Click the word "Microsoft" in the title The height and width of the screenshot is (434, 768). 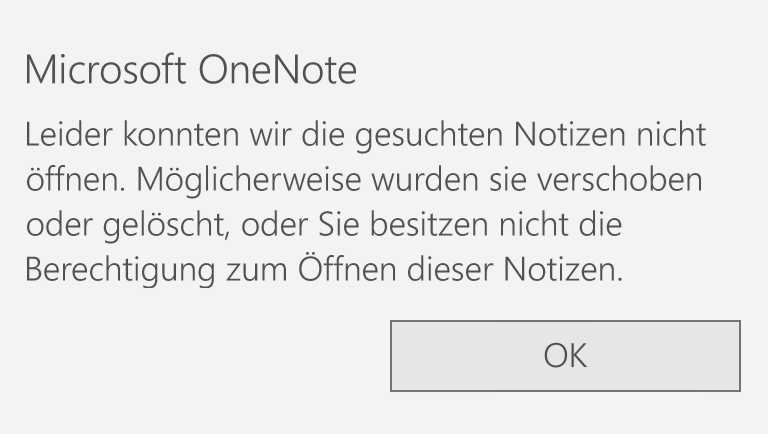[x=106, y=70]
